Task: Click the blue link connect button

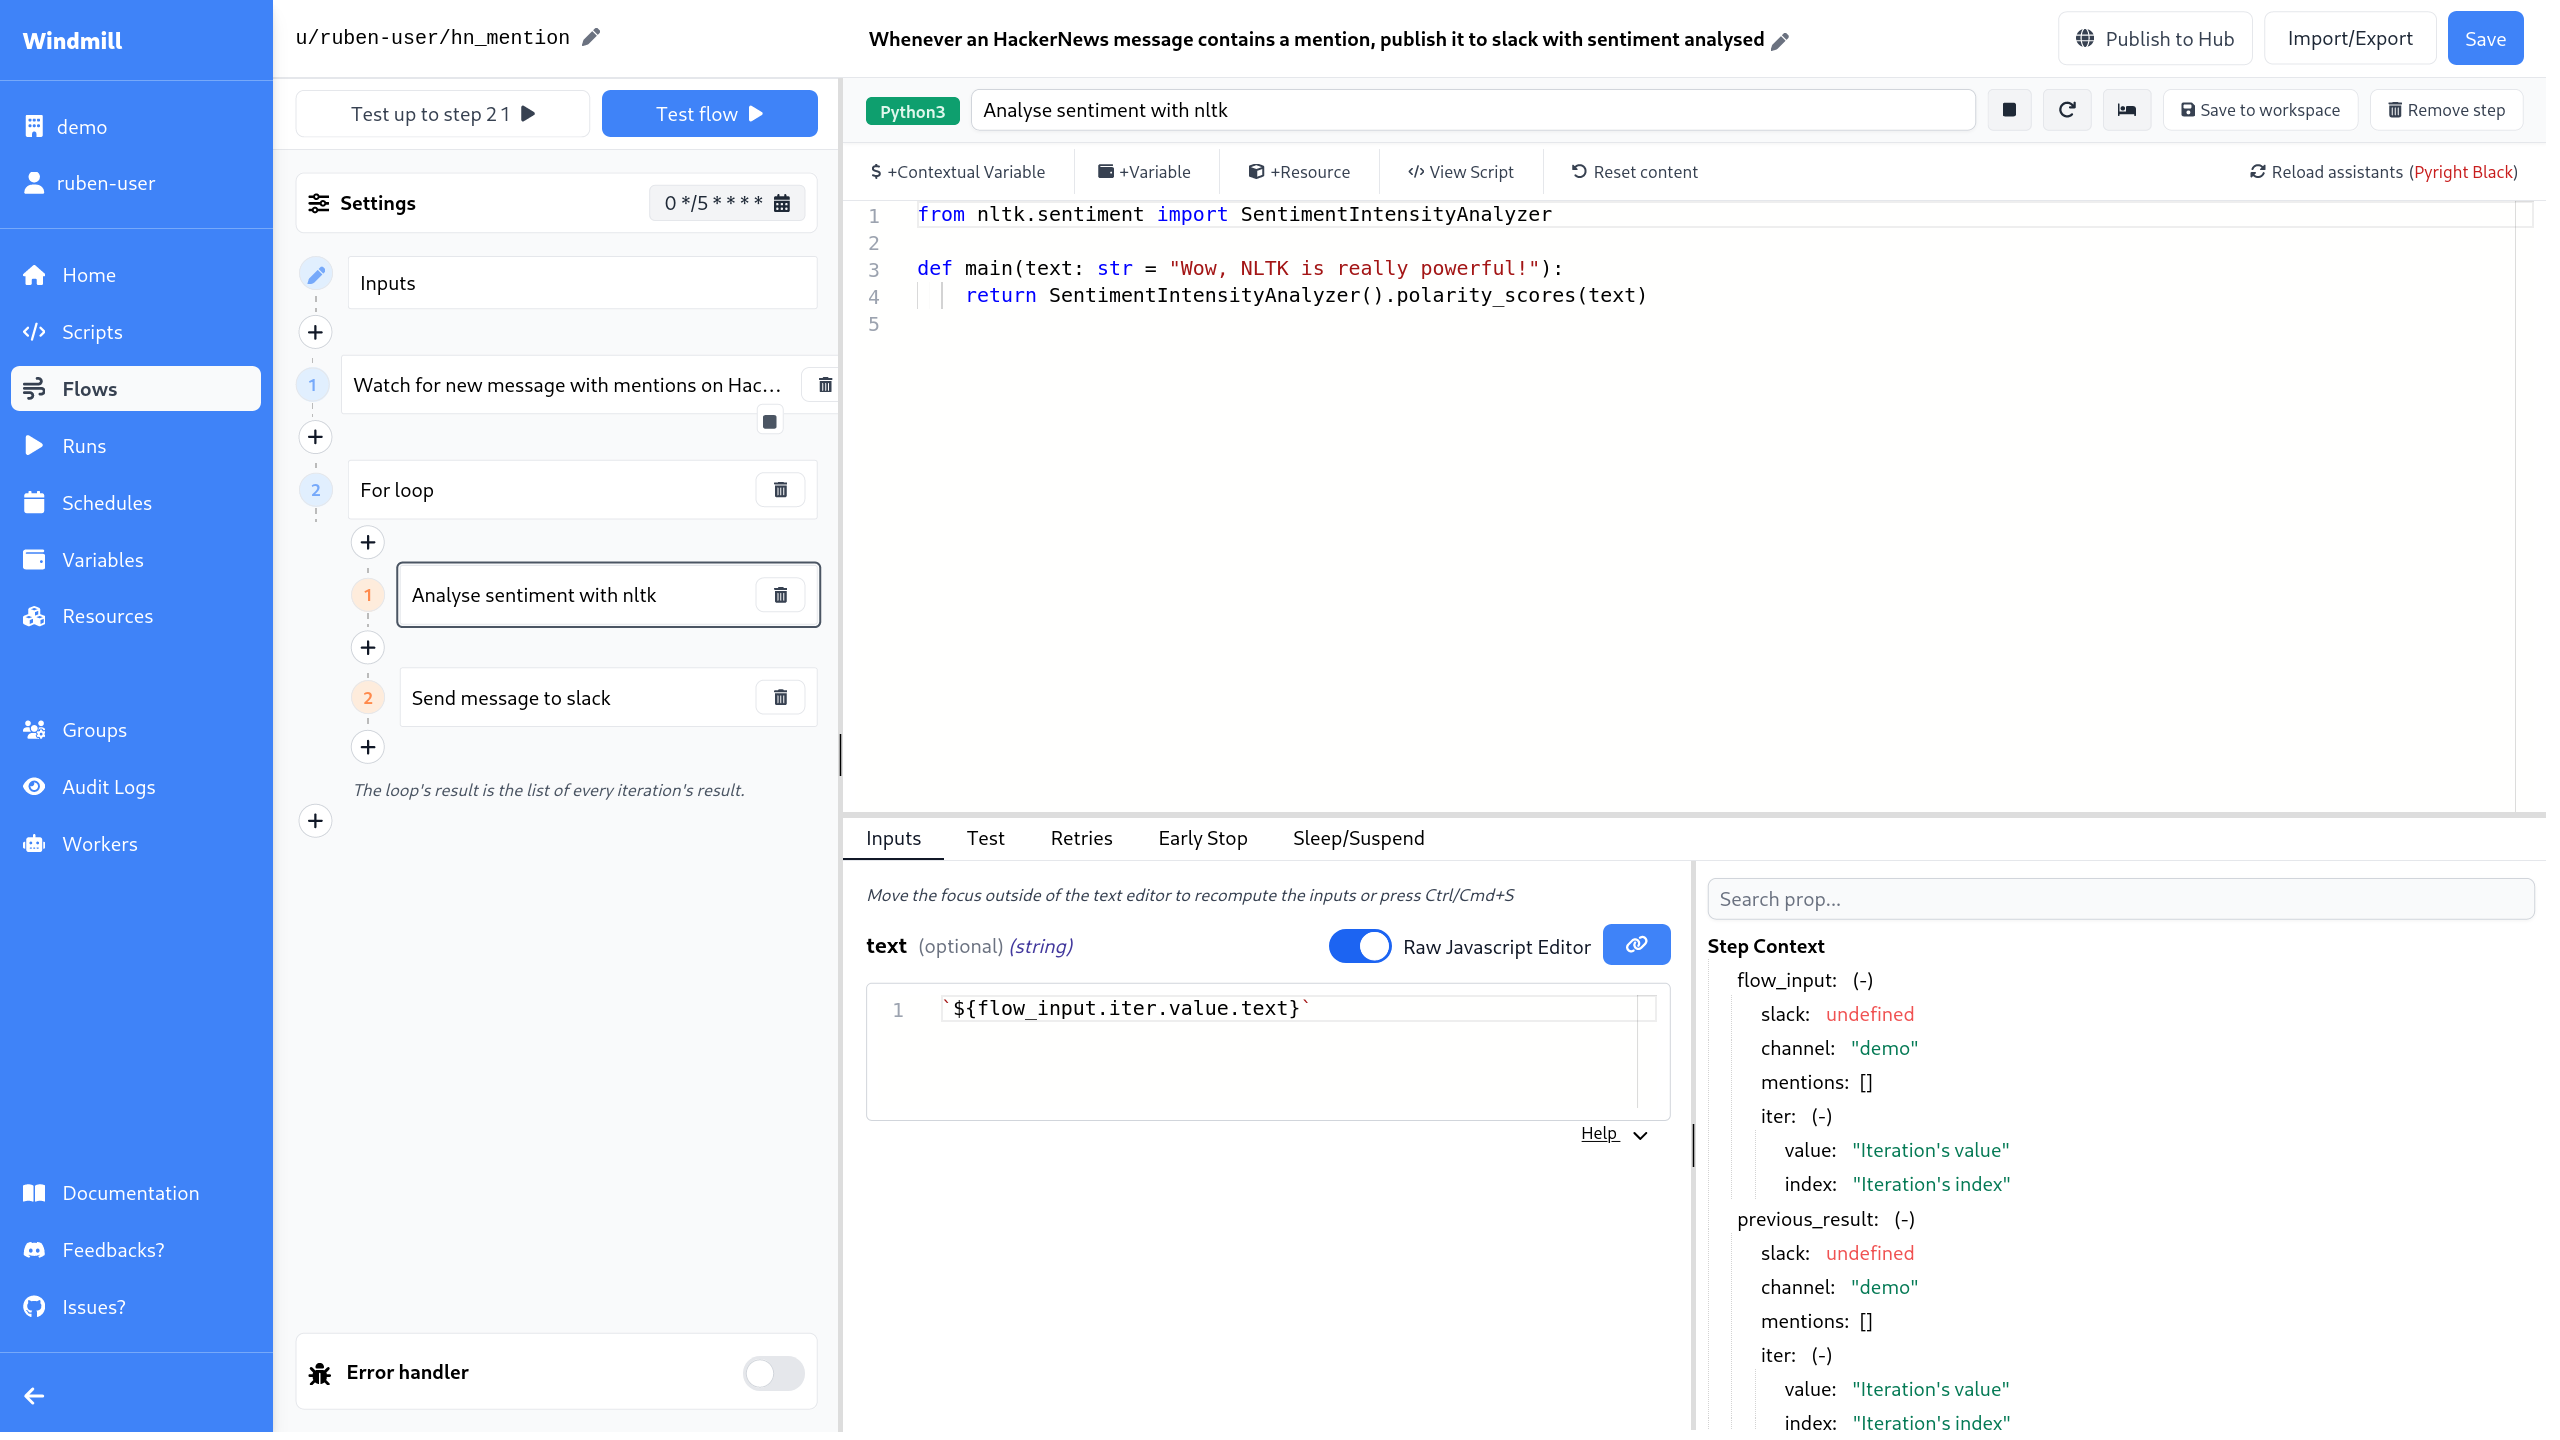Action: click(x=1636, y=945)
